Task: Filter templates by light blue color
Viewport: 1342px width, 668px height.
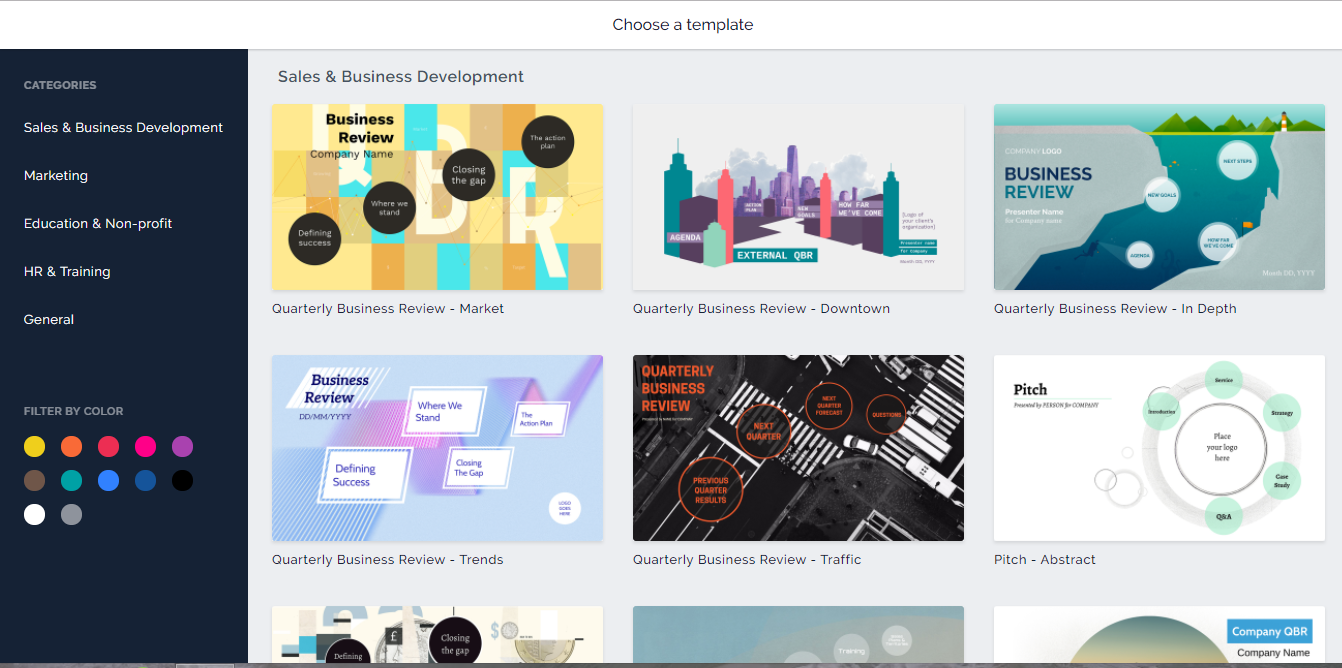Action: click(x=108, y=480)
